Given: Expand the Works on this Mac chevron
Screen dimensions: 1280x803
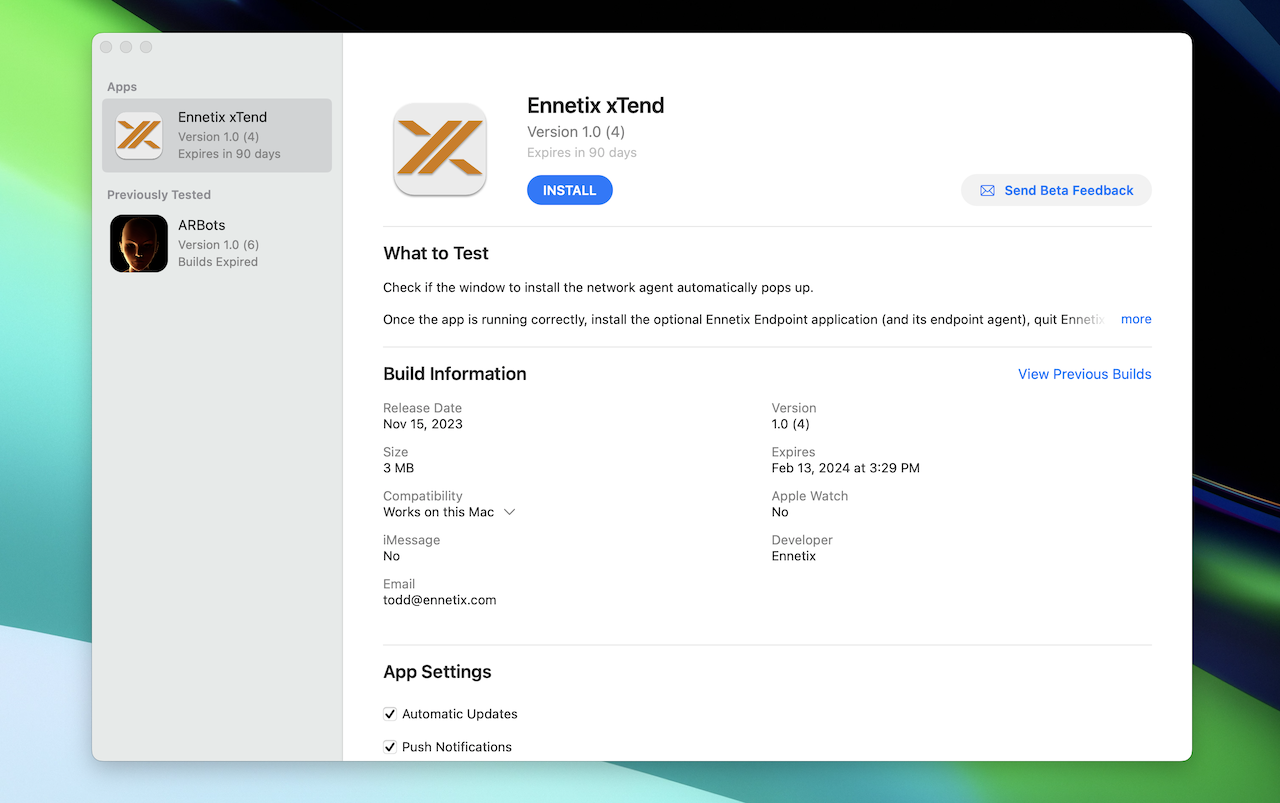Looking at the screenshot, I should pyautogui.click(x=509, y=512).
